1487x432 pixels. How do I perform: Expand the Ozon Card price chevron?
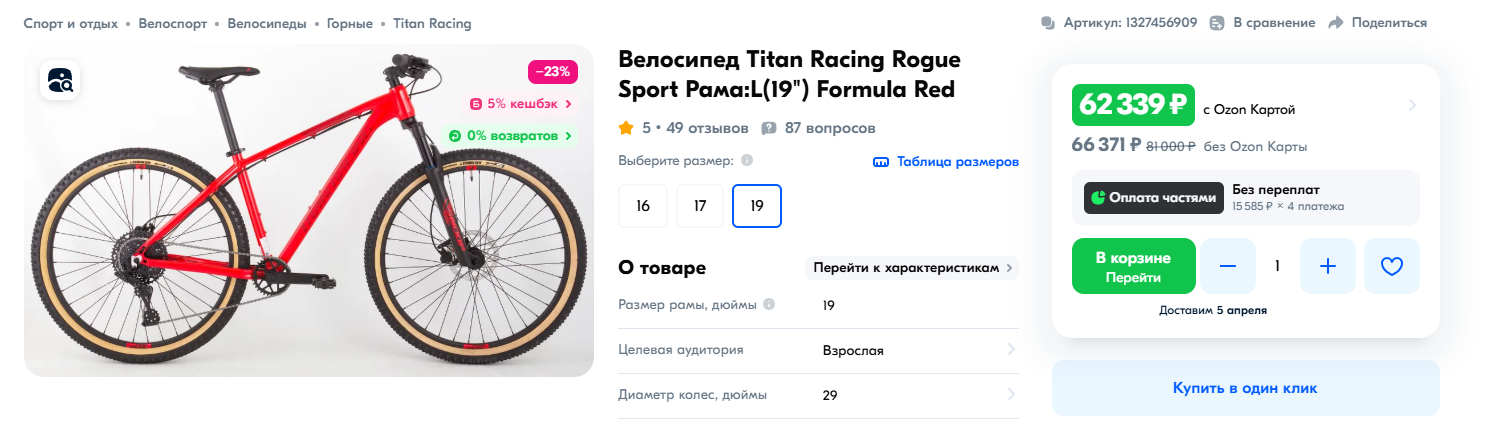click(x=1412, y=105)
